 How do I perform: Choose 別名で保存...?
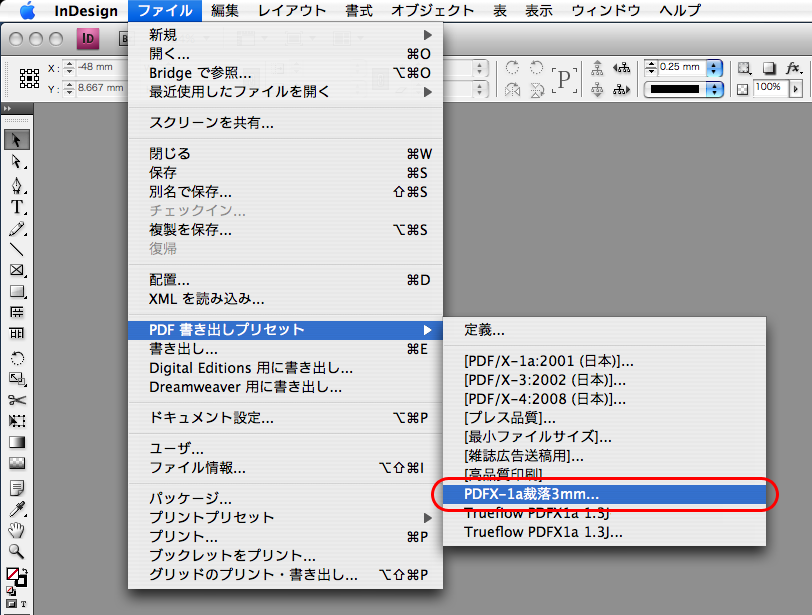(x=285, y=192)
